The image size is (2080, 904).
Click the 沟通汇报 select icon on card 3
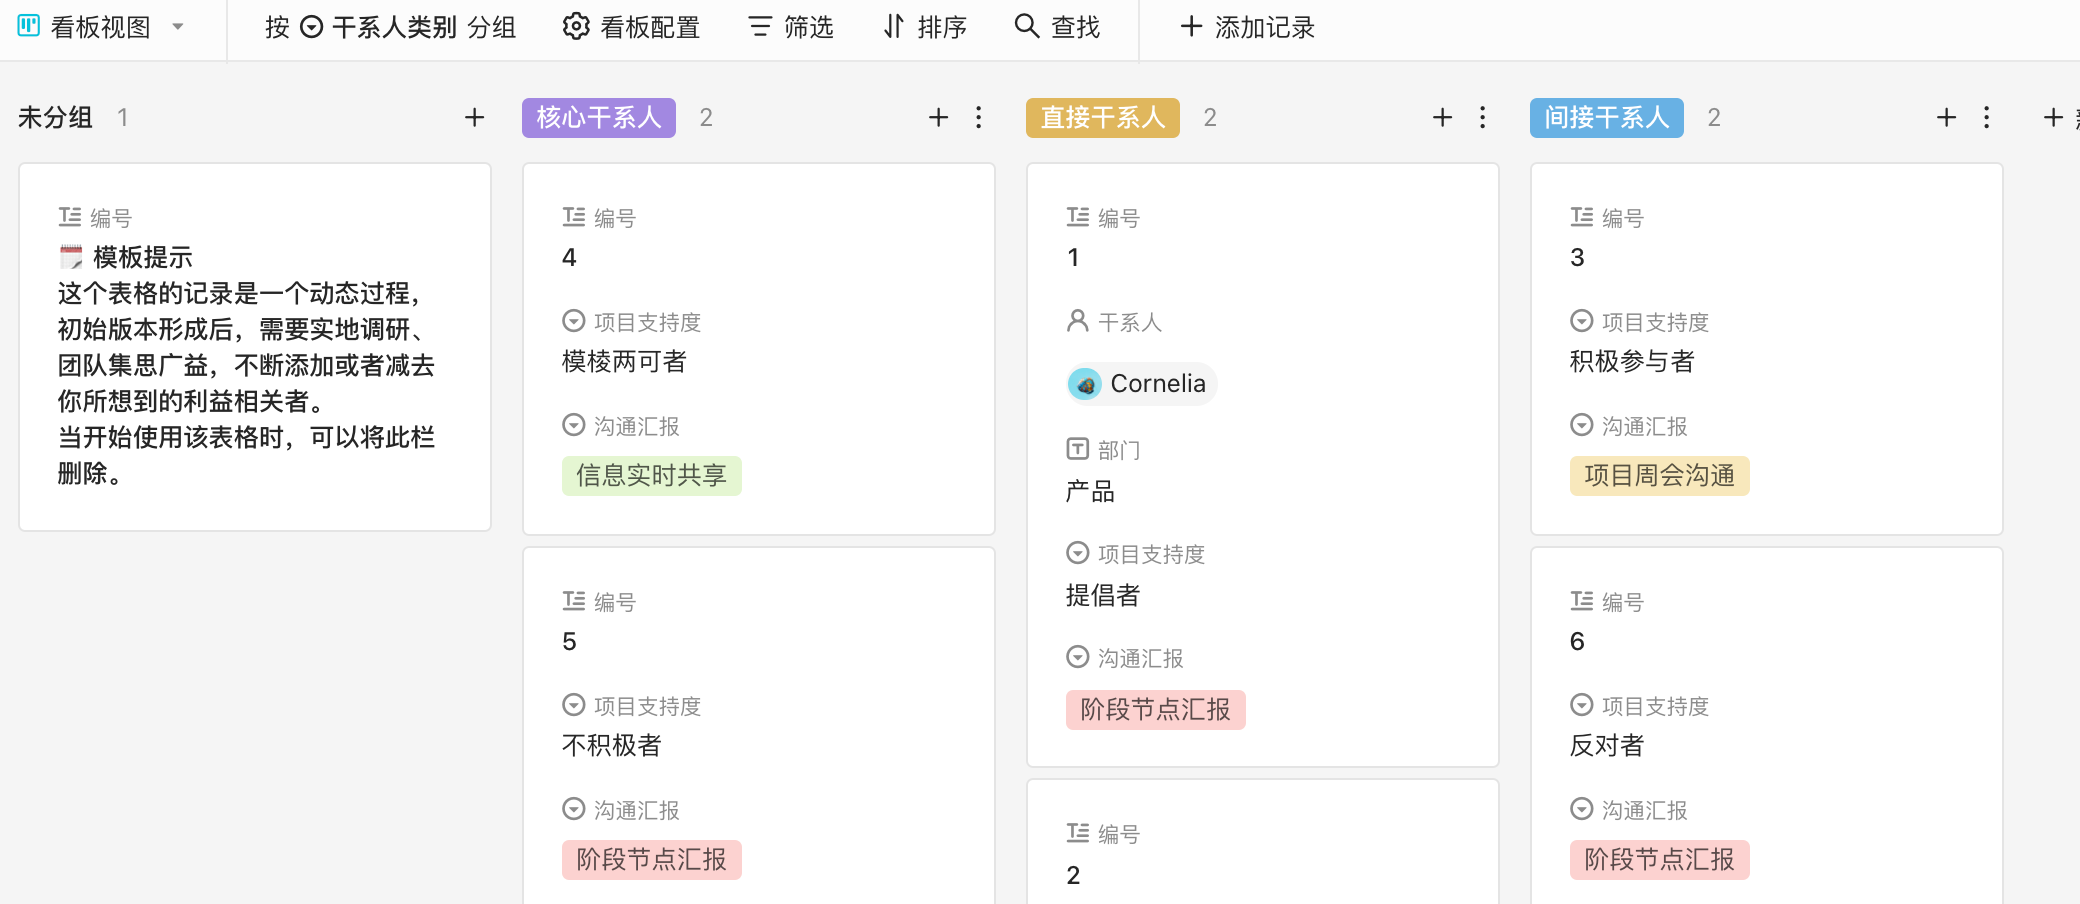pyautogui.click(x=1581, y=425)
